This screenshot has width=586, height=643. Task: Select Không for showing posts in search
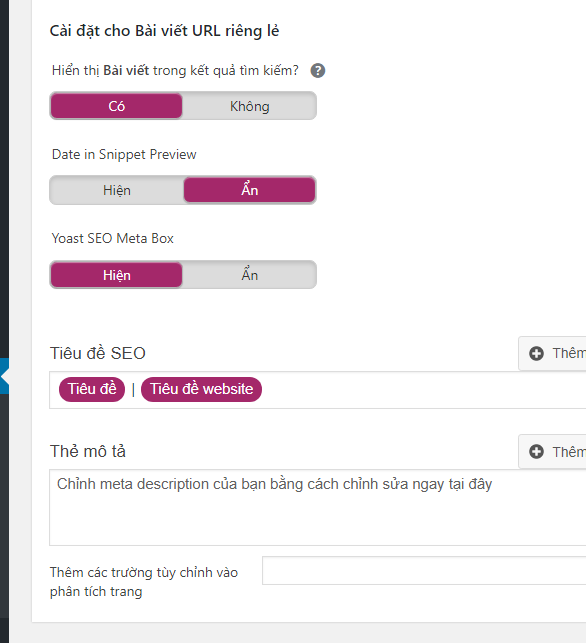[249, 106]
